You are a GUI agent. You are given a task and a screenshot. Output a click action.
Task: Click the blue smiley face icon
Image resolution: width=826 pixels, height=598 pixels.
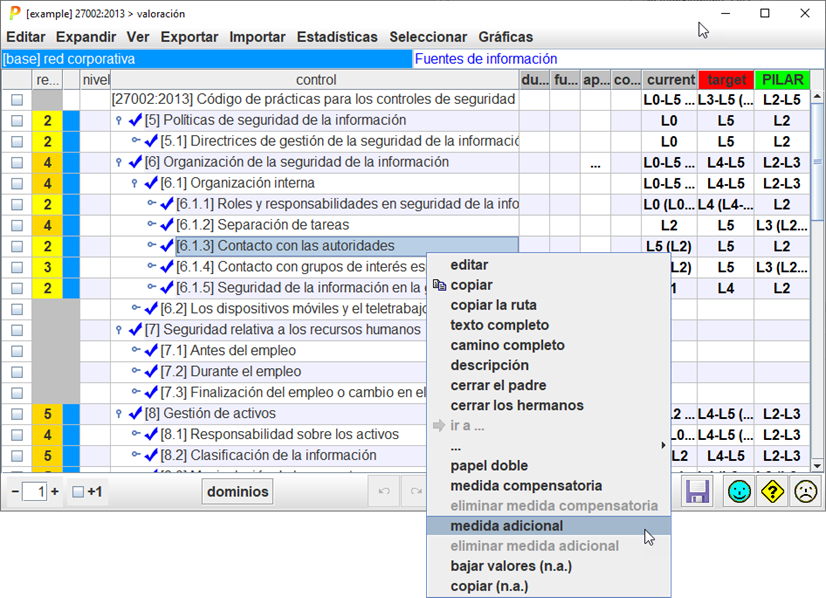[740, 491]
